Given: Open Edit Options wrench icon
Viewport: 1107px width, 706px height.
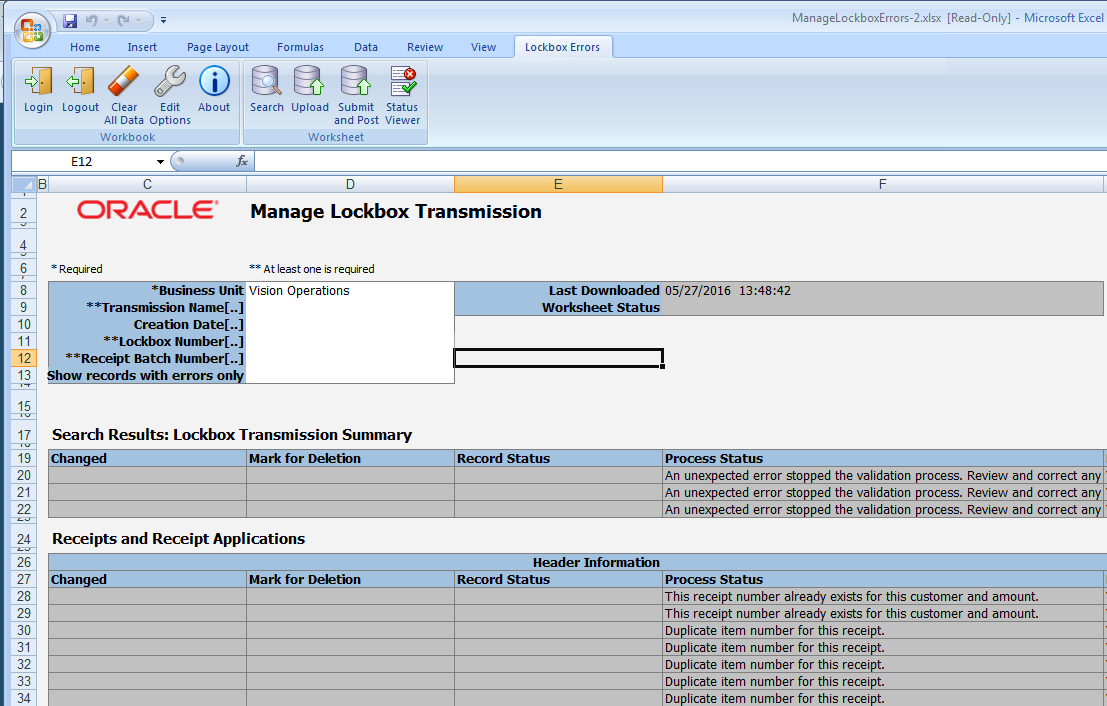Looking at the screenshot, I should tap(169, 81).
